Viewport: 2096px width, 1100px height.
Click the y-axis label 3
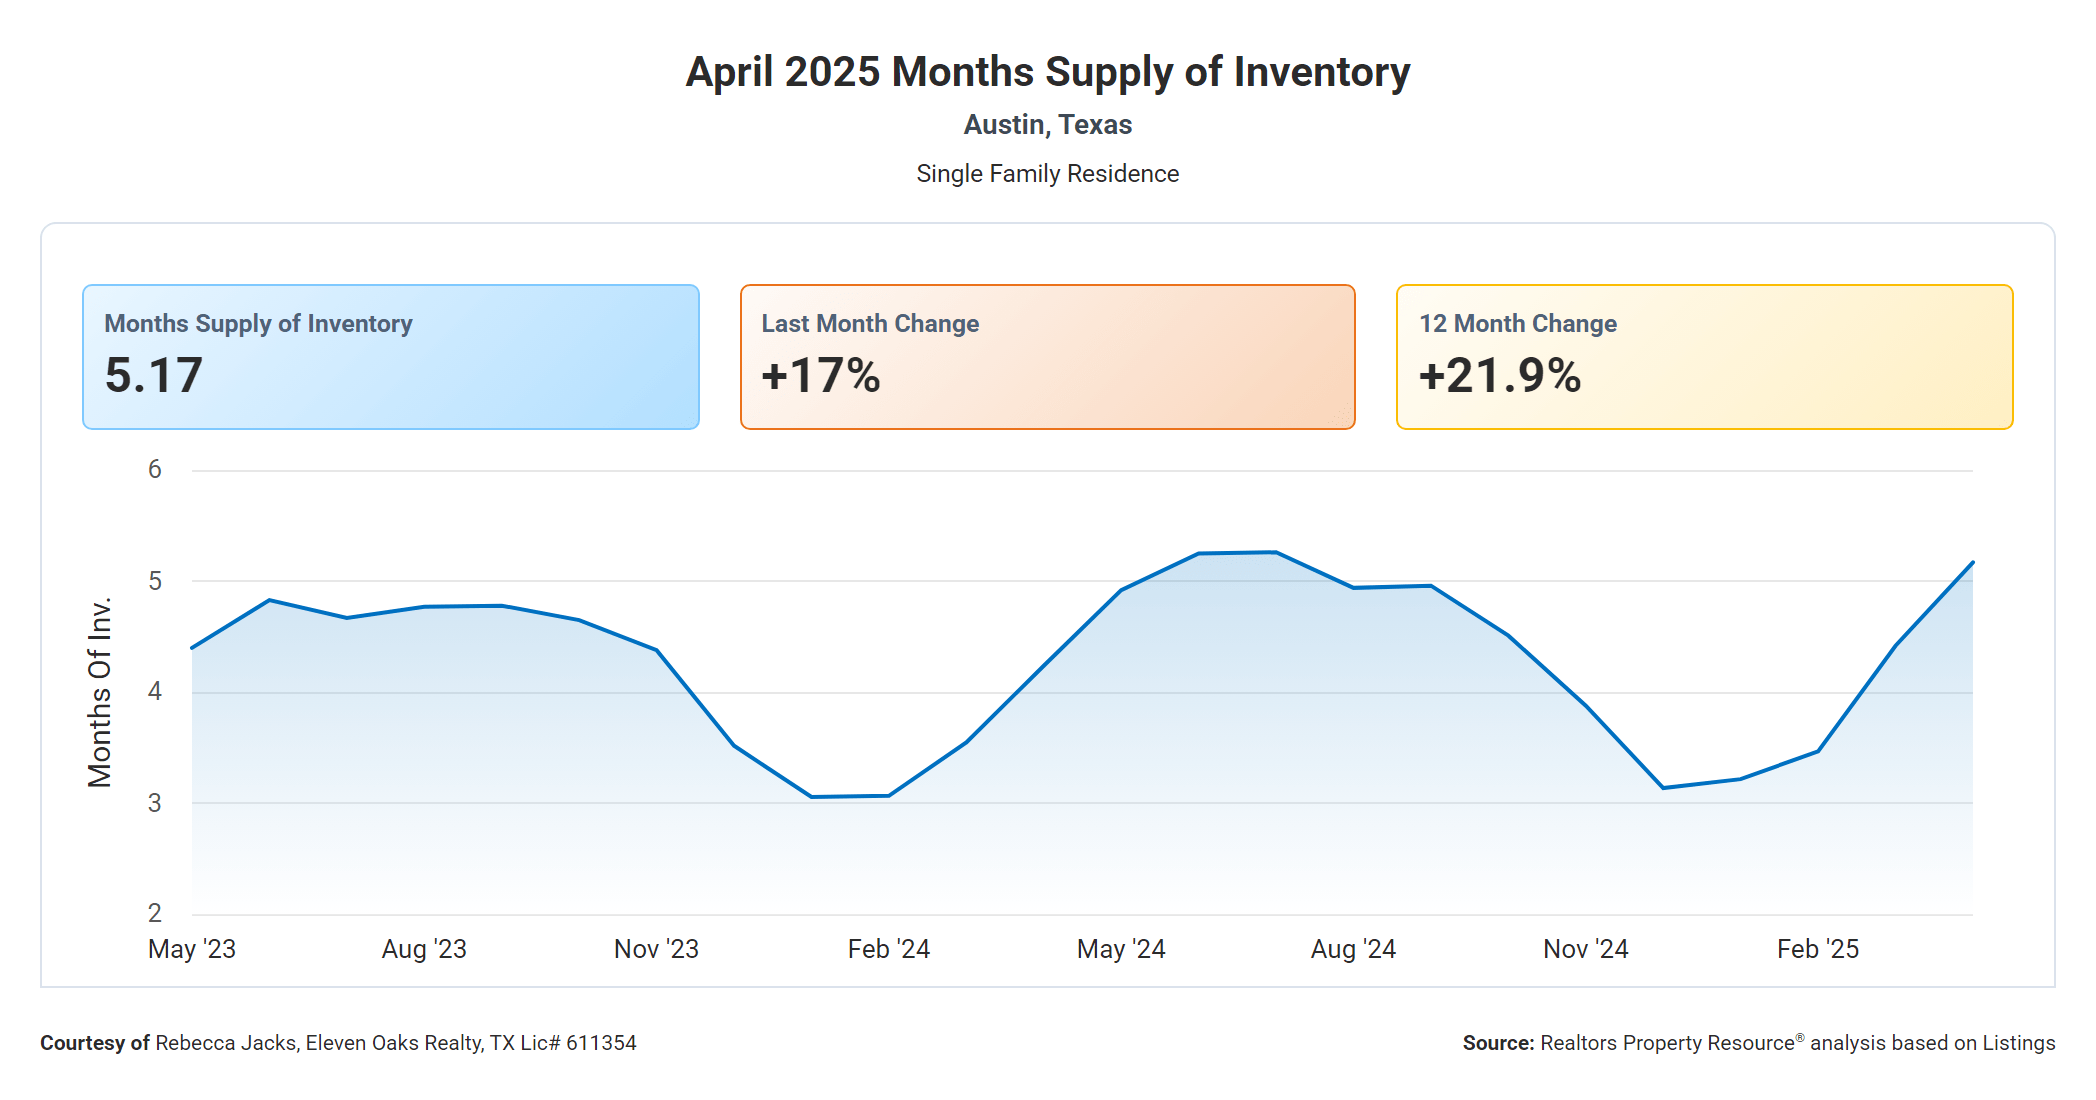coord(155,803)
